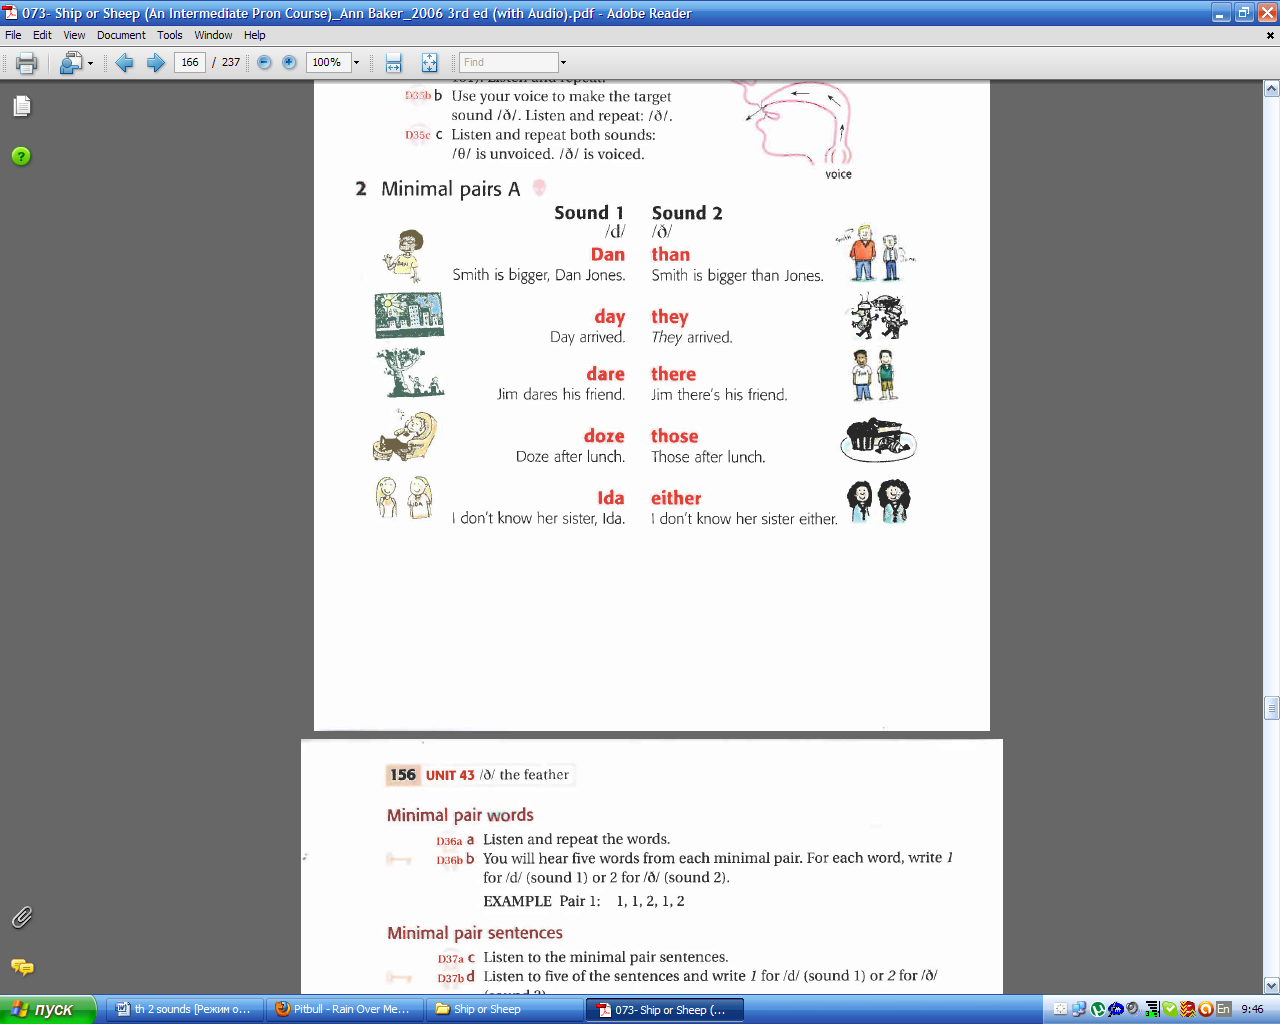Click the scrollbar up arrow
Viewport: 1280px width, 1024px height.
point(1272,88)
